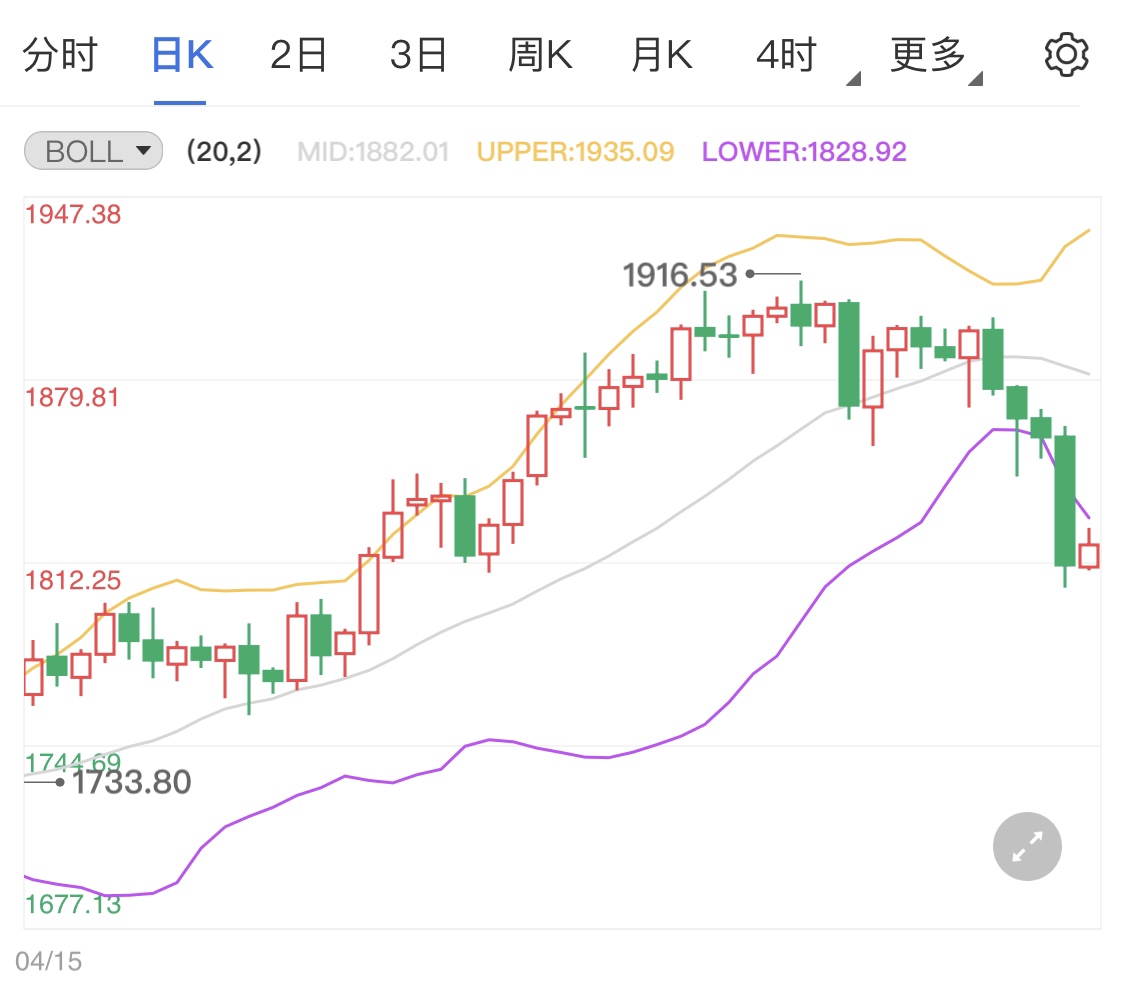Switch to 分时 tab
Screen dimensions: 1125x982
tap(60, 55)
